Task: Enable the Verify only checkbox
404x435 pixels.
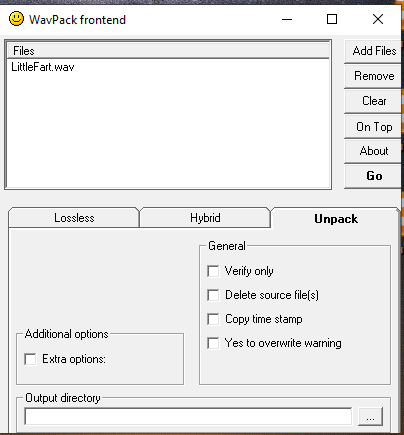Action: (213, 271)
